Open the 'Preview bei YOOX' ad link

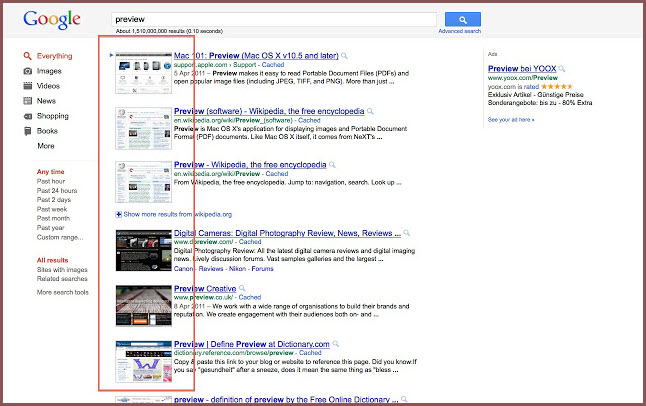[x=522, y=69]
